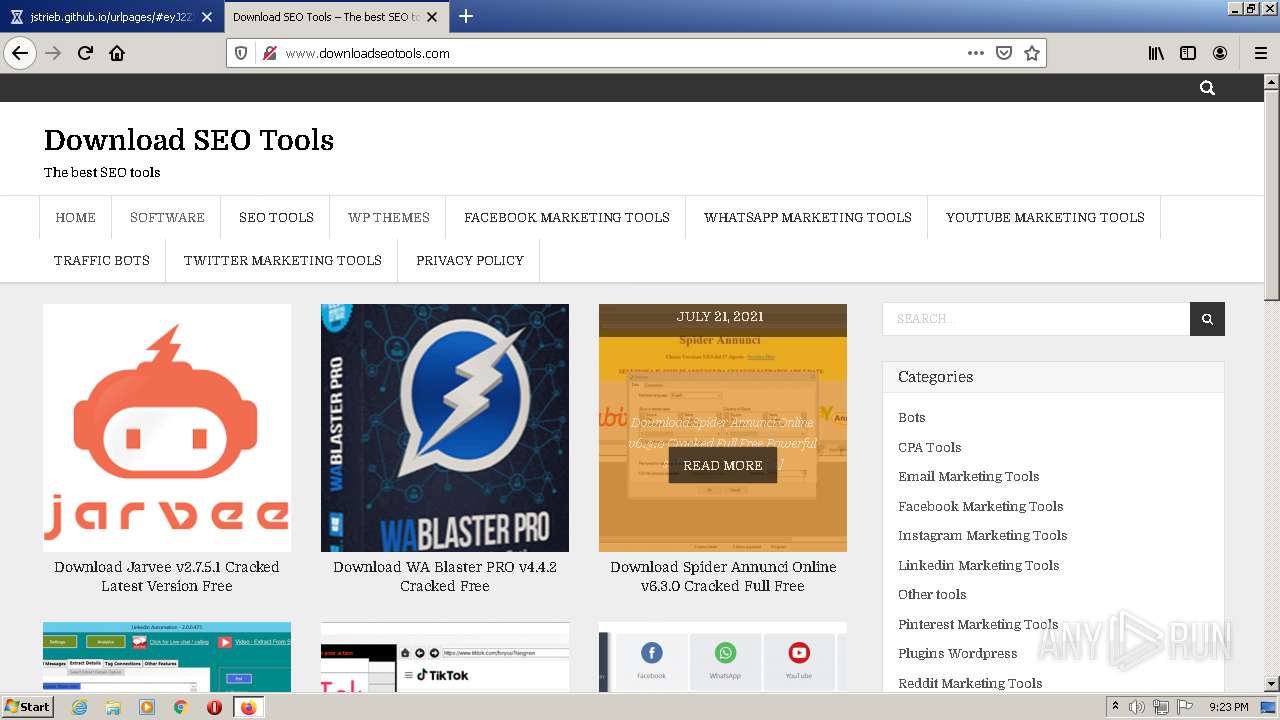Open the Email Marketing Tools category
Image resolution: width=1280 pixels, height=720 pixels.
pos(969,476)
